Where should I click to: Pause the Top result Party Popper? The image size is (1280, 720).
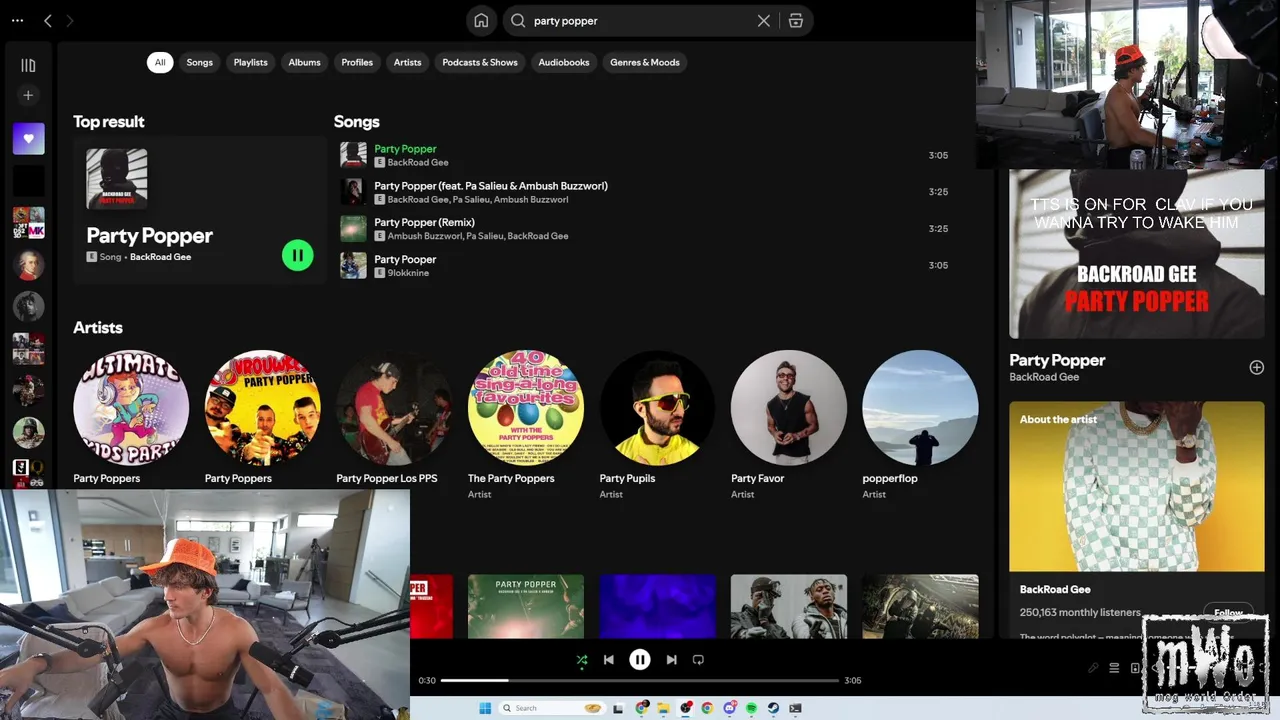pos(297,255)
